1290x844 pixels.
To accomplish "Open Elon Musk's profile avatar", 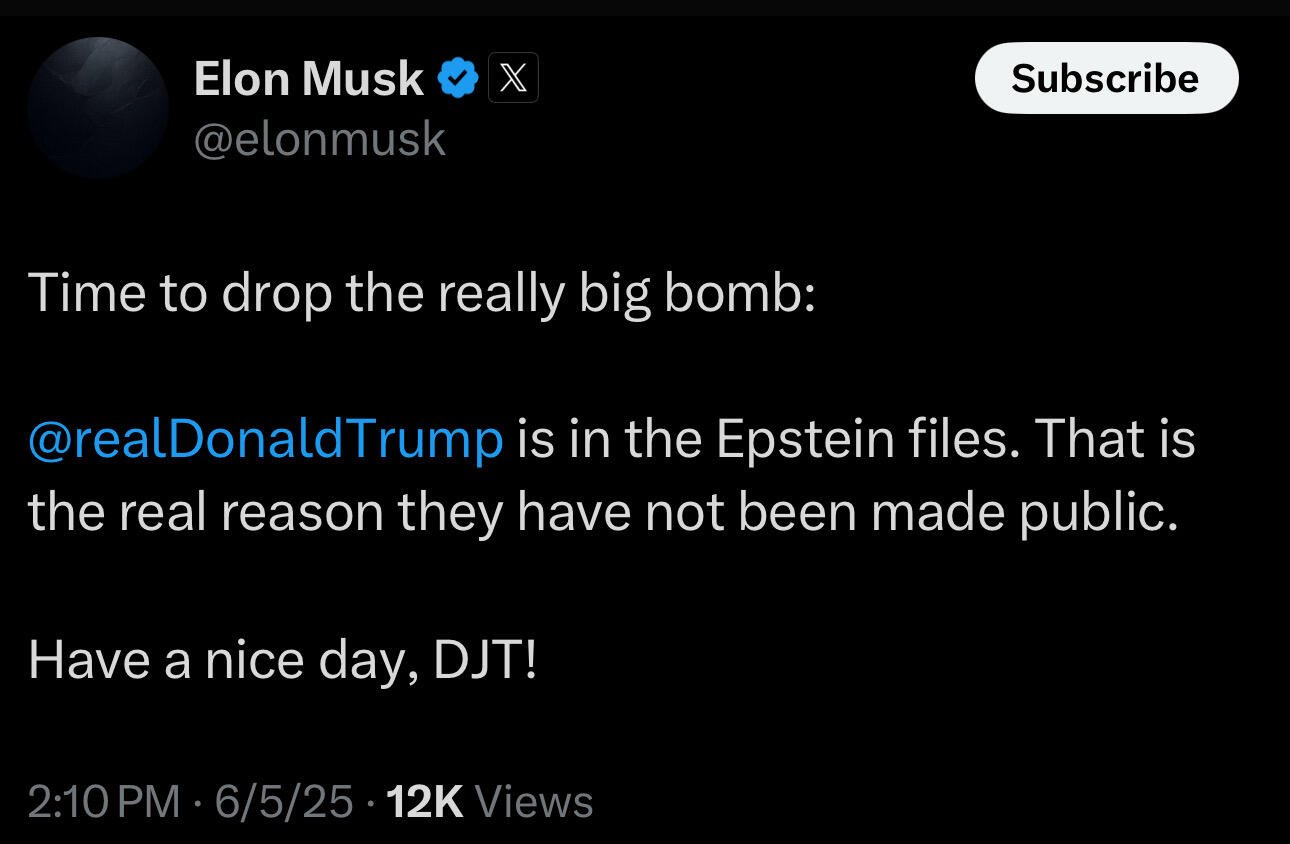I will tap(98, 108).
